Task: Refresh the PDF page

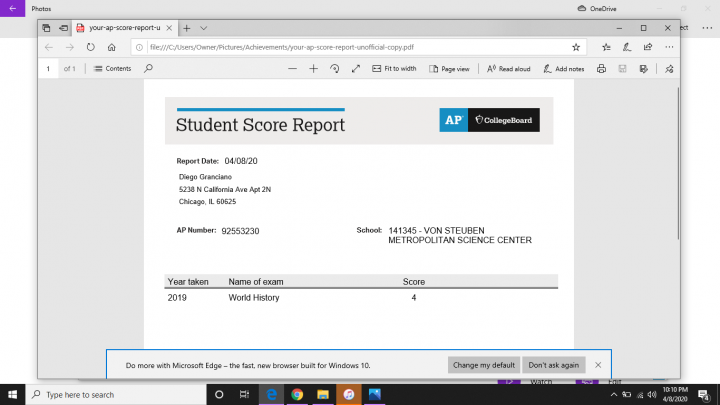Action: [x=90, y=47]
